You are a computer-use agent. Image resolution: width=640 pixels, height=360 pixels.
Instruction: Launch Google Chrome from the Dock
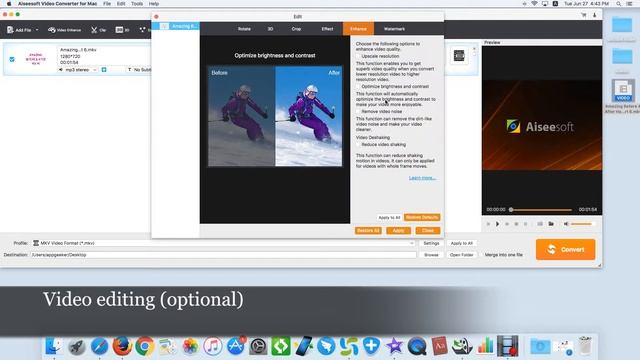tap(145, 346)
